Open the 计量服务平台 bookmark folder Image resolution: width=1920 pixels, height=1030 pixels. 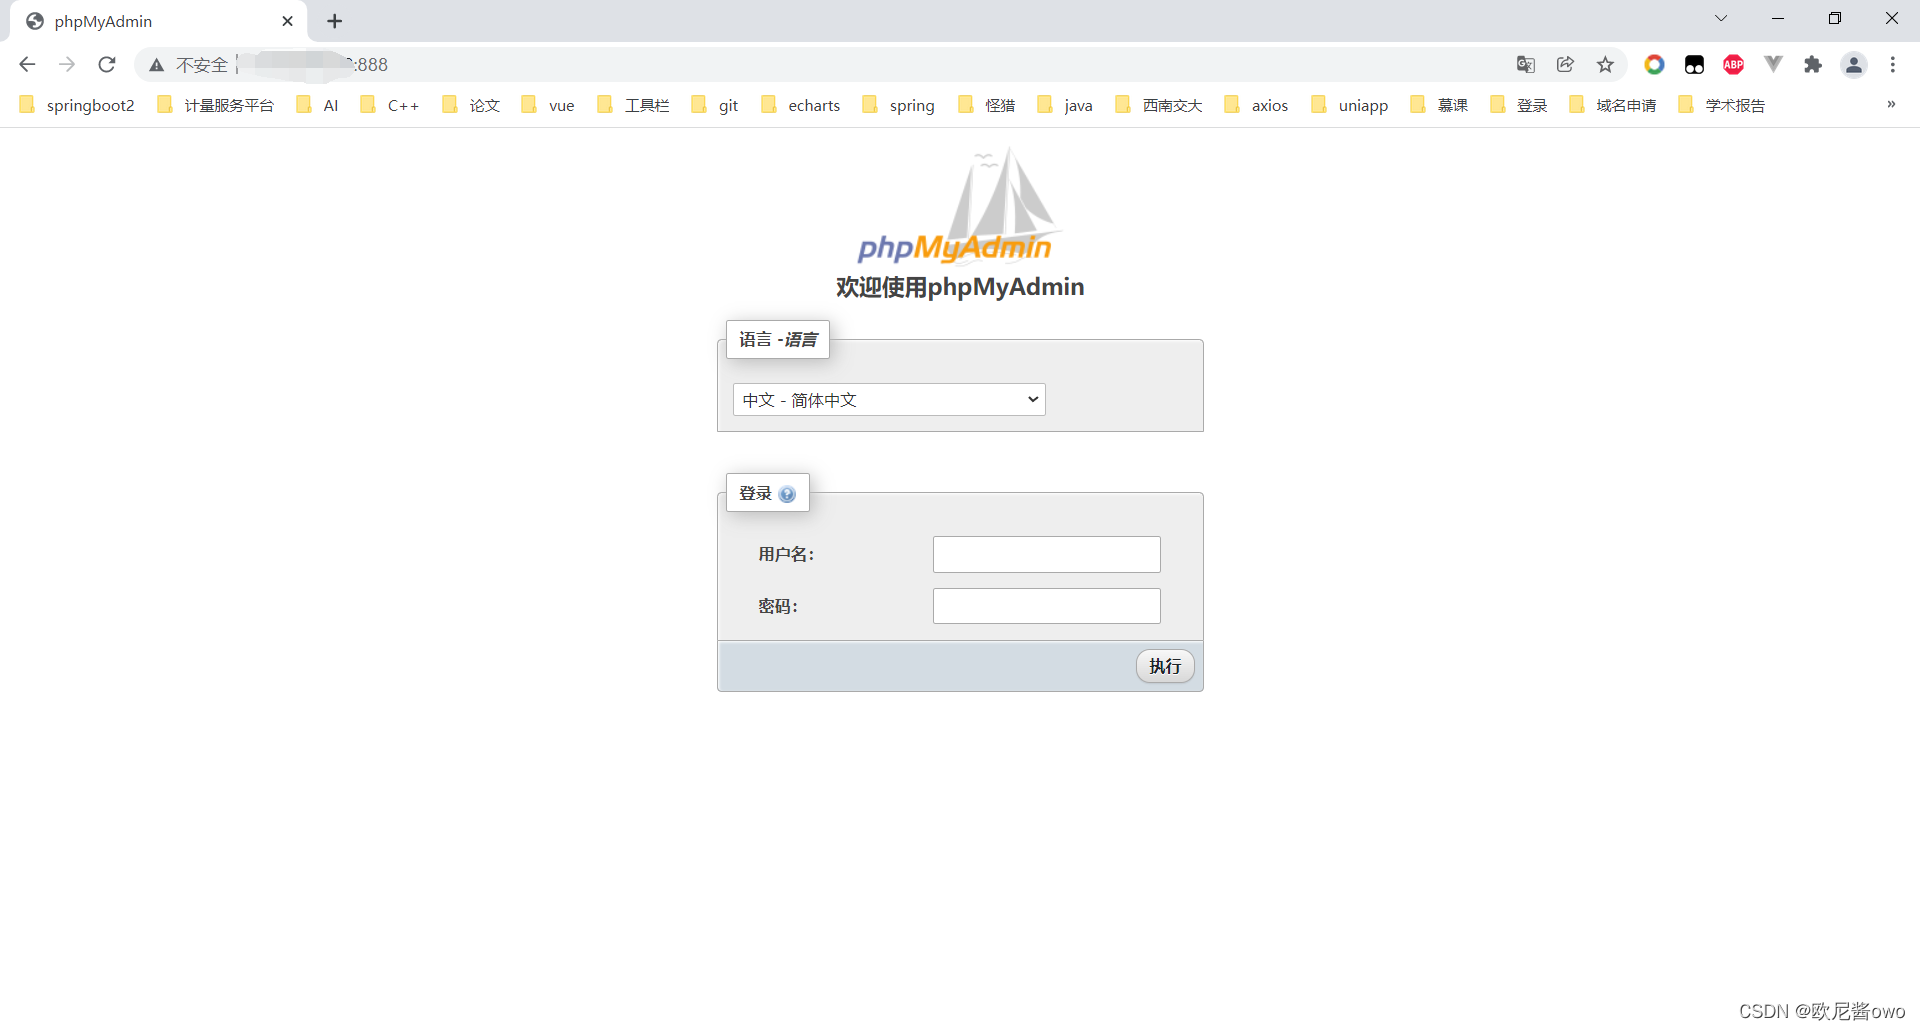point(216,105)
